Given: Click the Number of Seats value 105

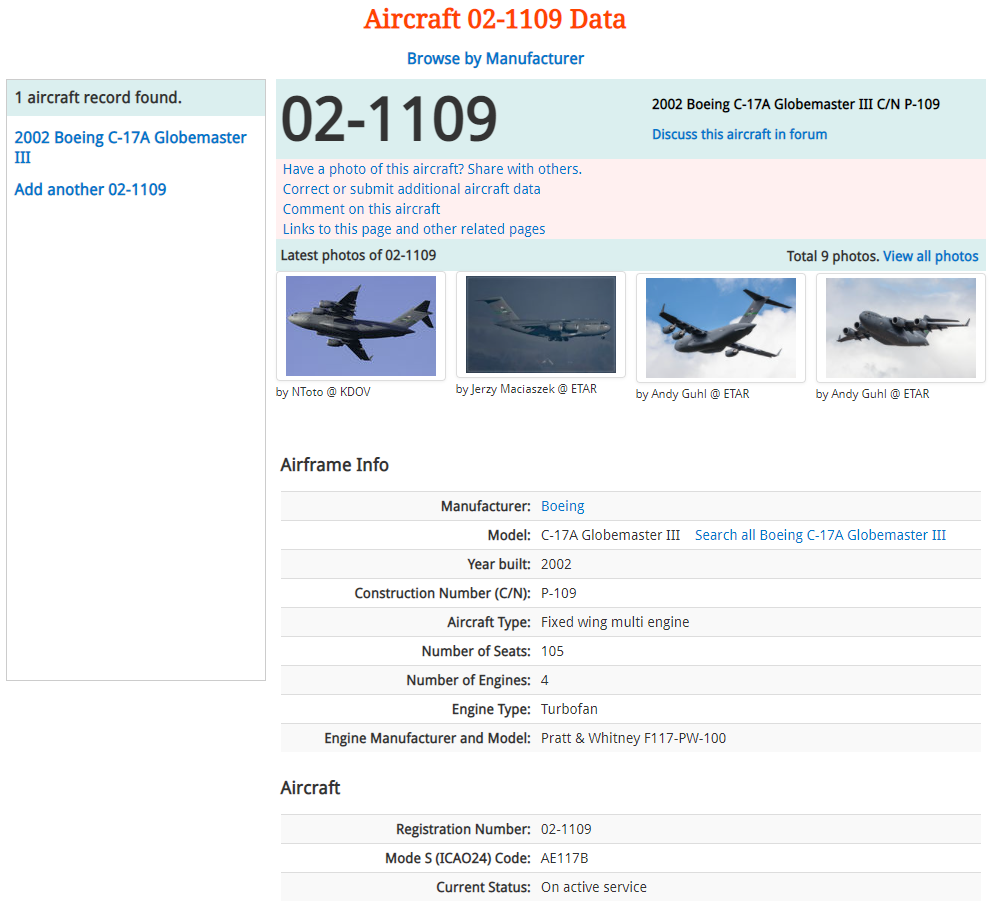Looking at the screenshot, I should pyautogui.click(x=552, y=651).
